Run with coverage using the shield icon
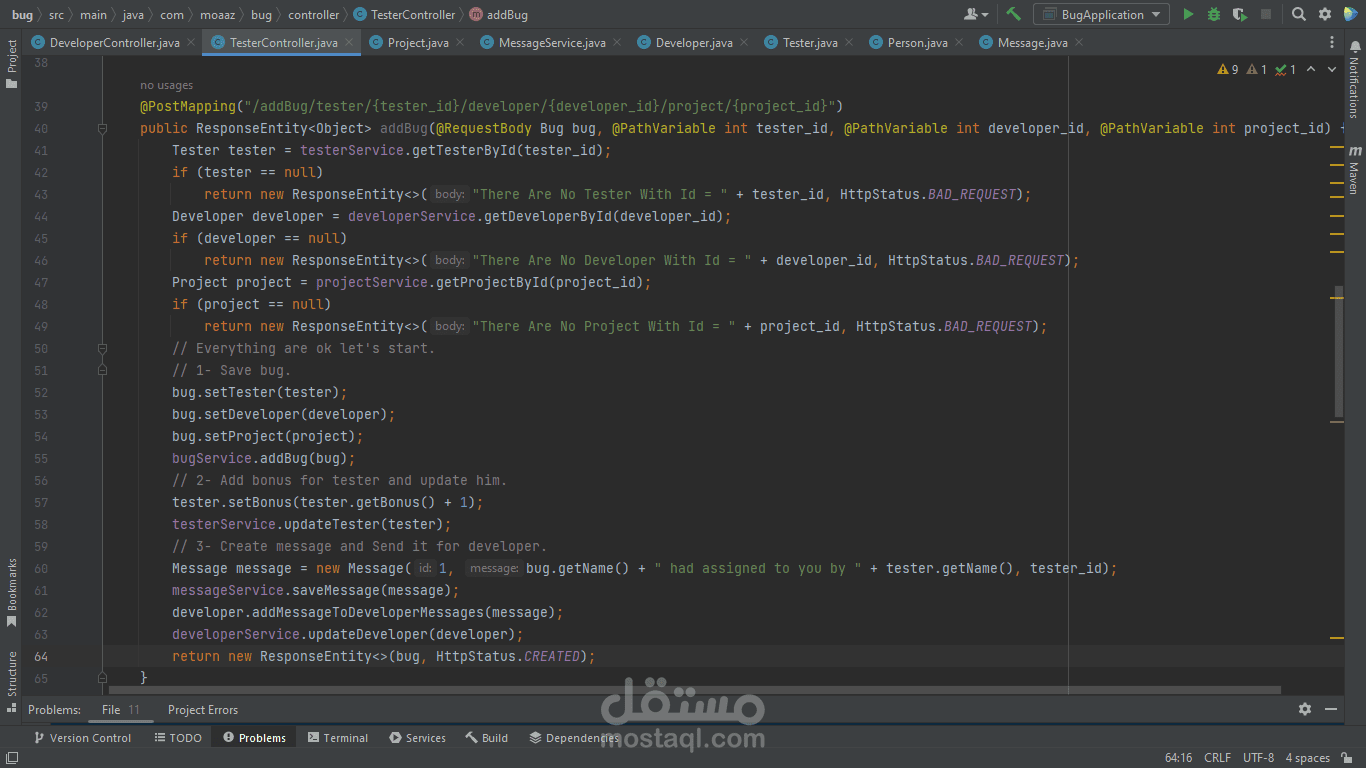The height and width of the screenshot is (768, 1366). point(1240,14)
